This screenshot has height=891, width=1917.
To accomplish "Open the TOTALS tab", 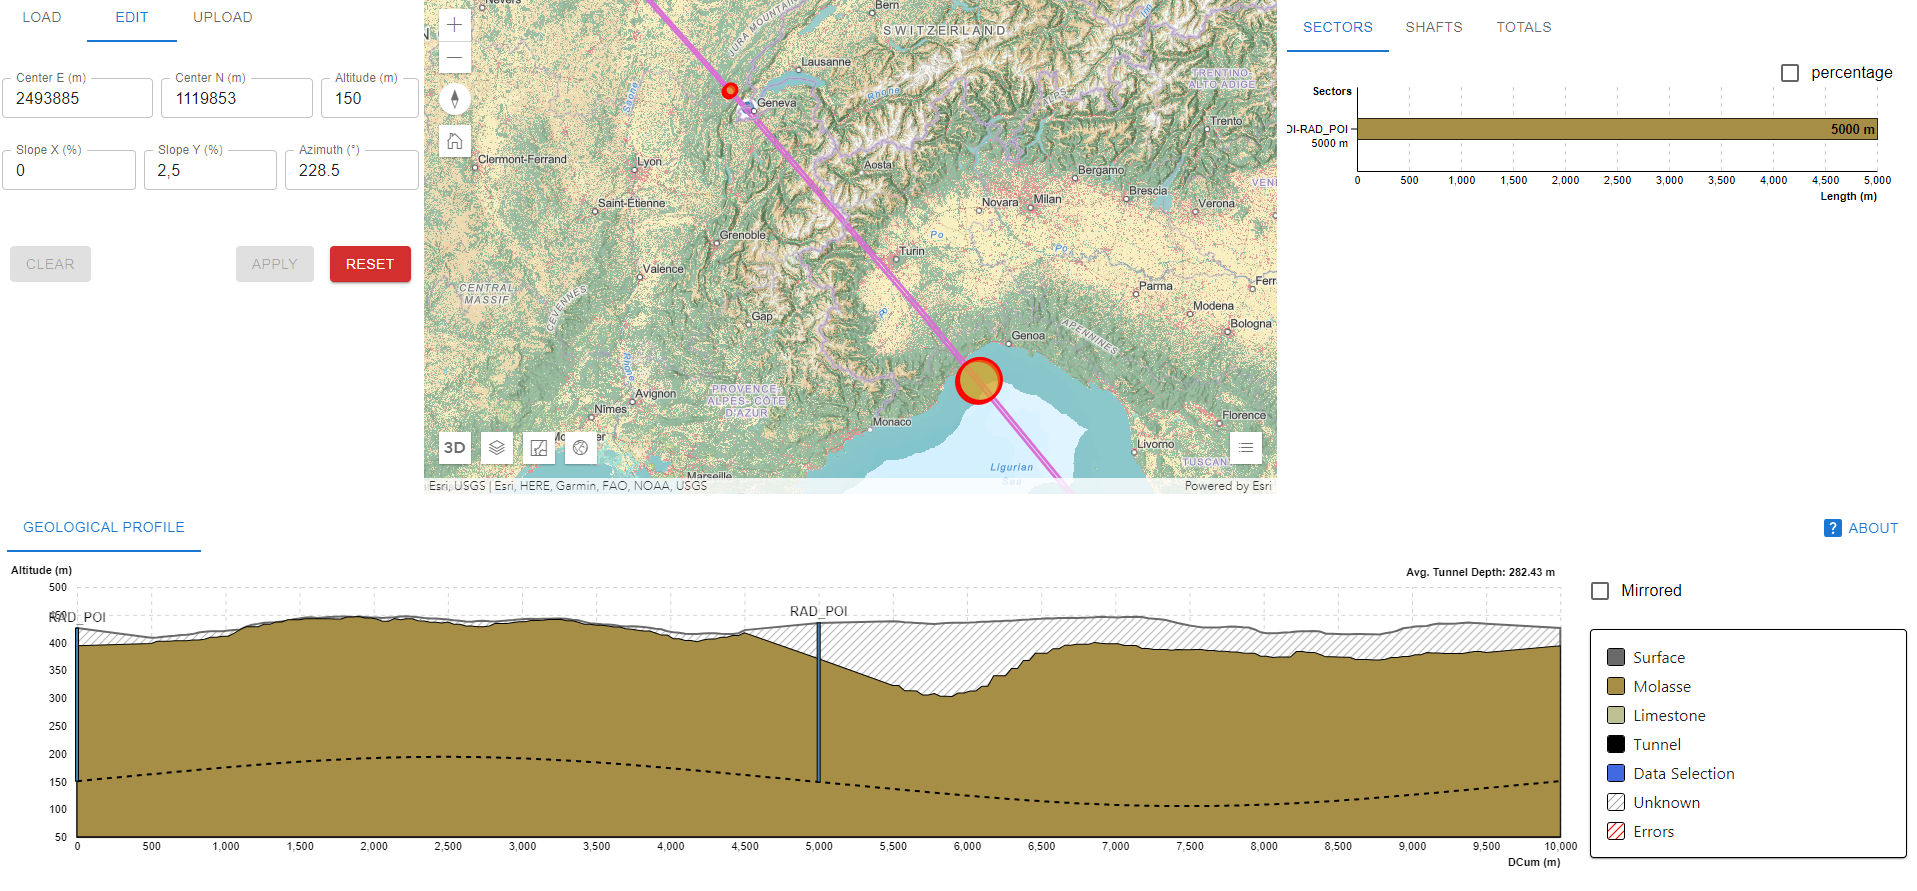I will (1524, 28).
